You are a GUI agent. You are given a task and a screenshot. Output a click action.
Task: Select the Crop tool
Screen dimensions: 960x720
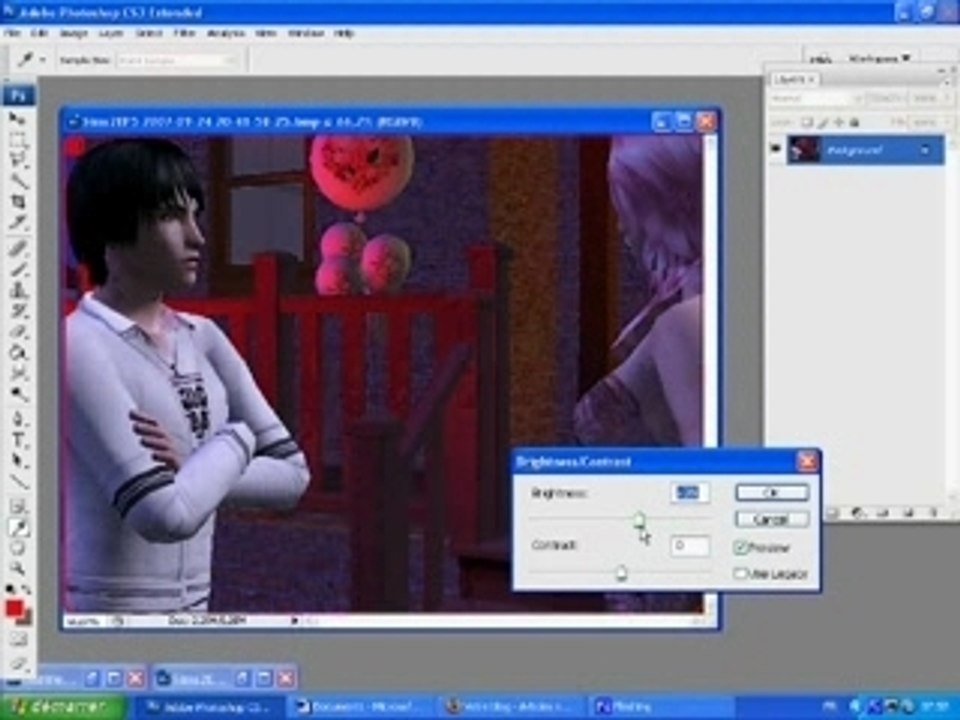[x=18, y=203]
